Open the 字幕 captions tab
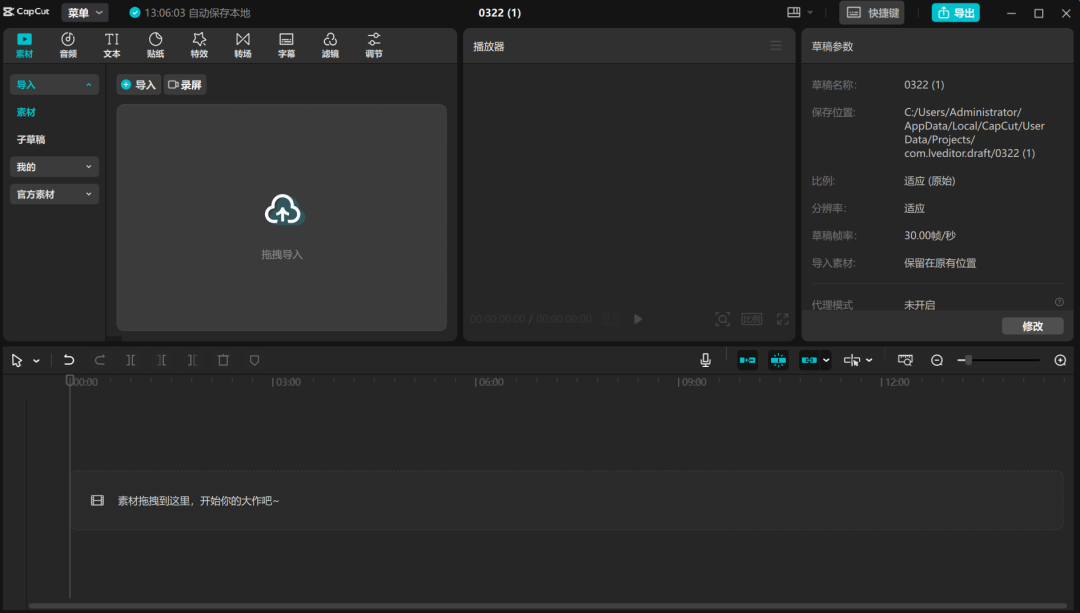 [x=287, y=45]
